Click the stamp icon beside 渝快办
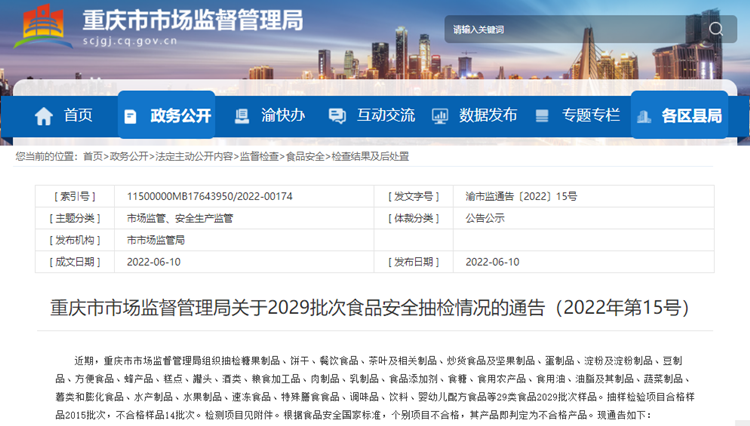 click(241, 116)
